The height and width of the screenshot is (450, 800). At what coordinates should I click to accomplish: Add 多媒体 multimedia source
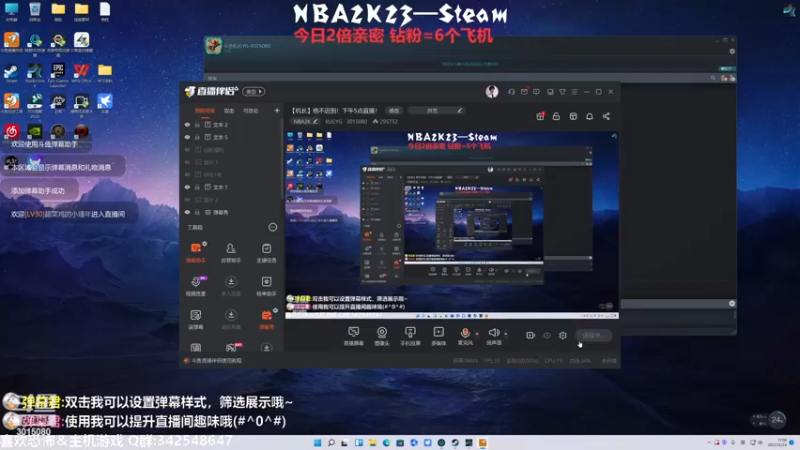pyautogui.click(x=439, y=336)
